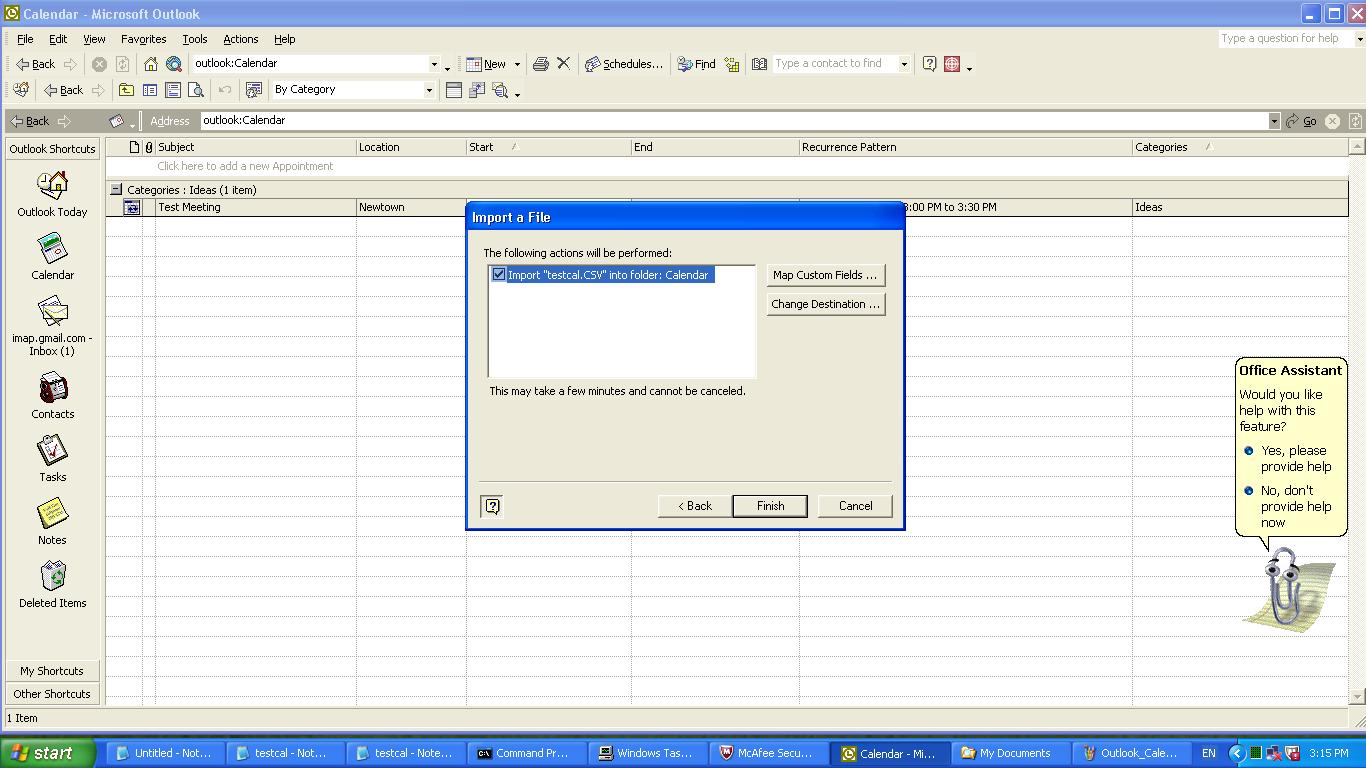Click the Print toolbar icon
This screenshot has width=1366, height=768.
click(x=541, y=64)
